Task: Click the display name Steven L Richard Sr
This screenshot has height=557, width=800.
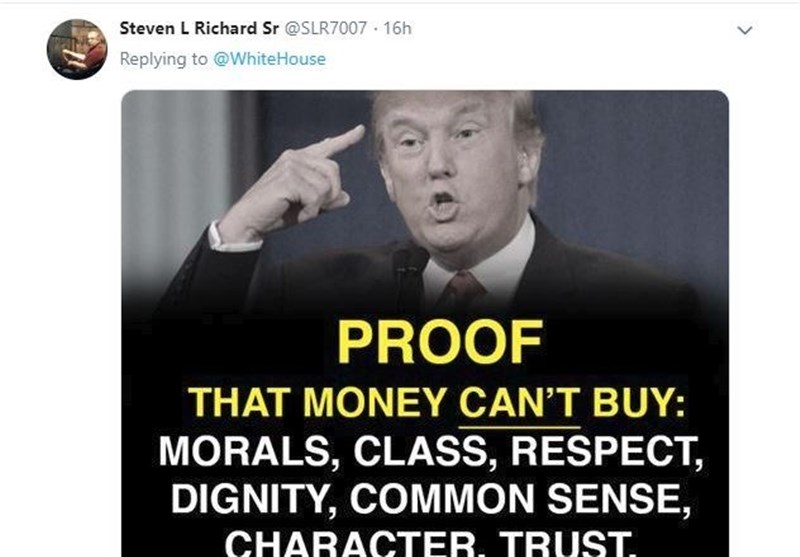Action: pyautogui.click(x=199, y=28)
